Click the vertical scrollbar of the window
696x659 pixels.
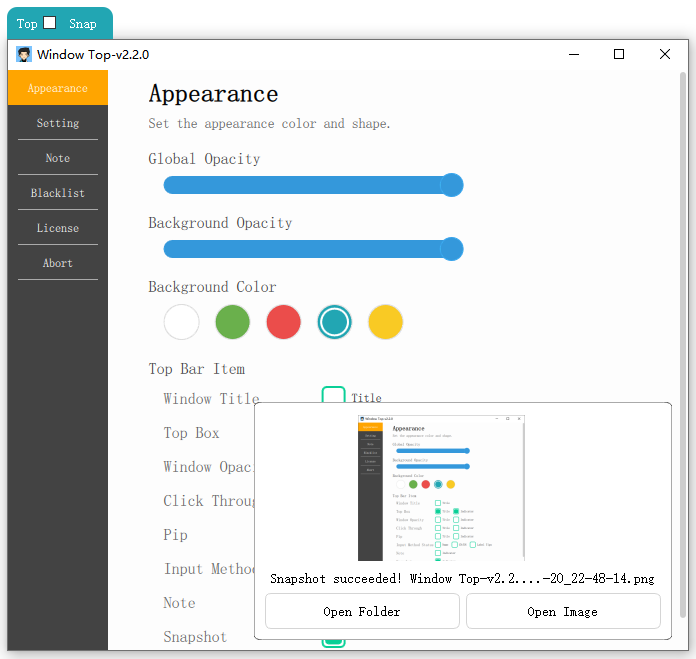coord(683,345)
